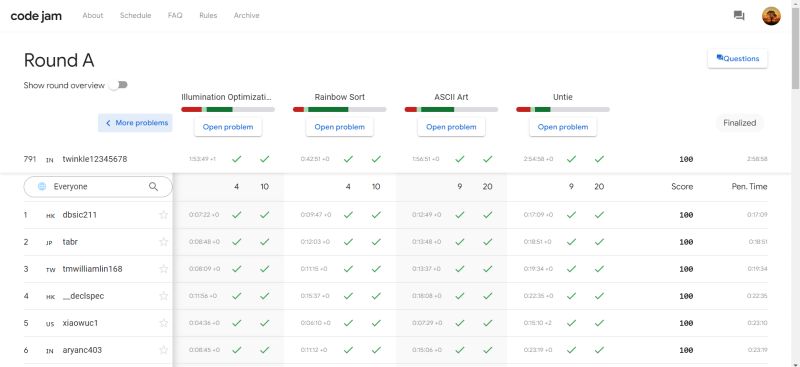Click the Illumination Optimization progress bar

228,109
